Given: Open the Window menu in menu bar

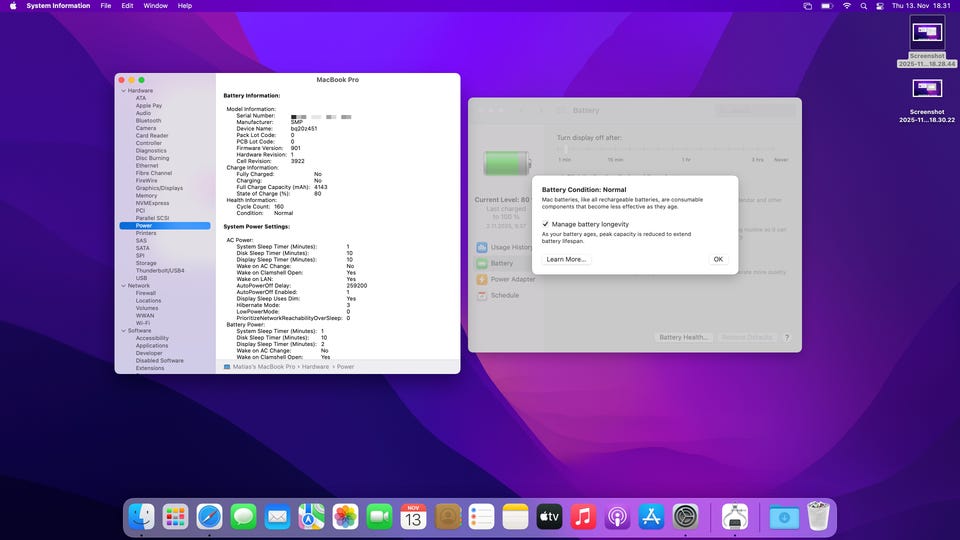Looking at the screenshot, I should pos(155,6).
